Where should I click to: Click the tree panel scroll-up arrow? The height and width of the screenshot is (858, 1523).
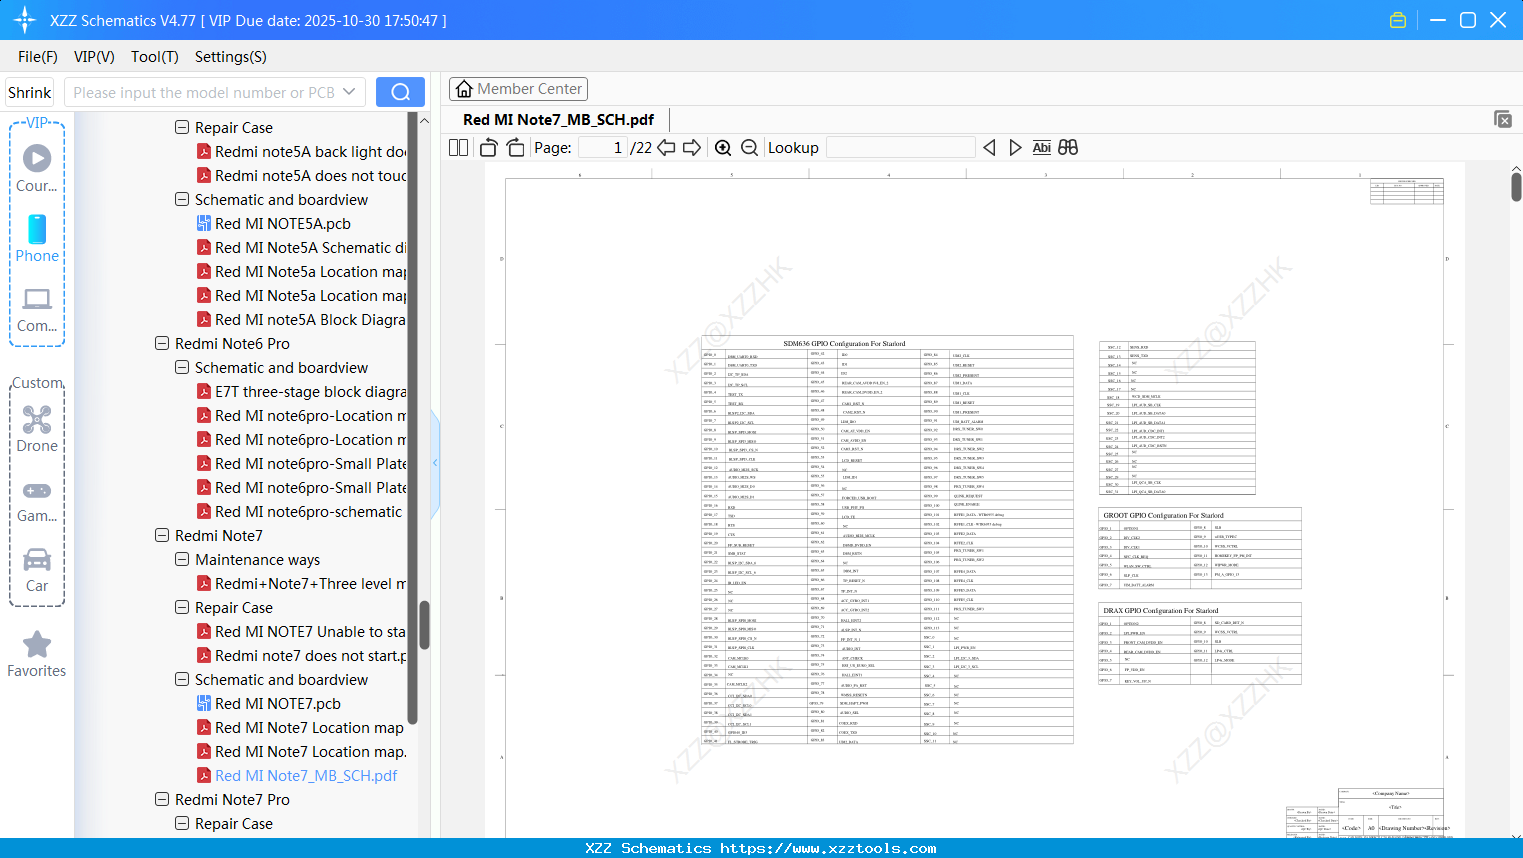click(424, 121)
